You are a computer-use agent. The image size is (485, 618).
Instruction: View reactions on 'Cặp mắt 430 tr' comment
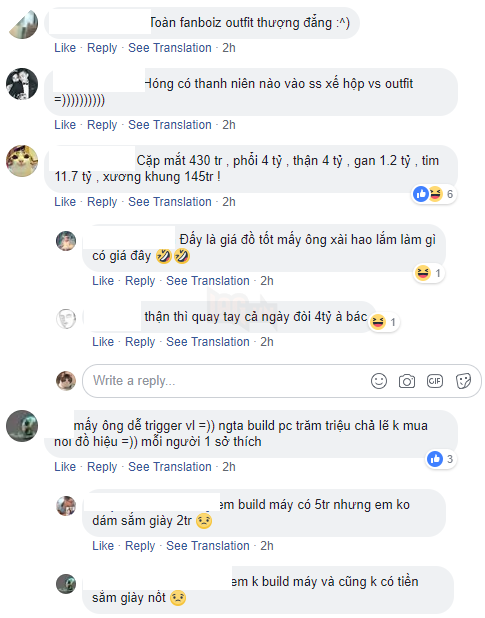pos(435,194)
